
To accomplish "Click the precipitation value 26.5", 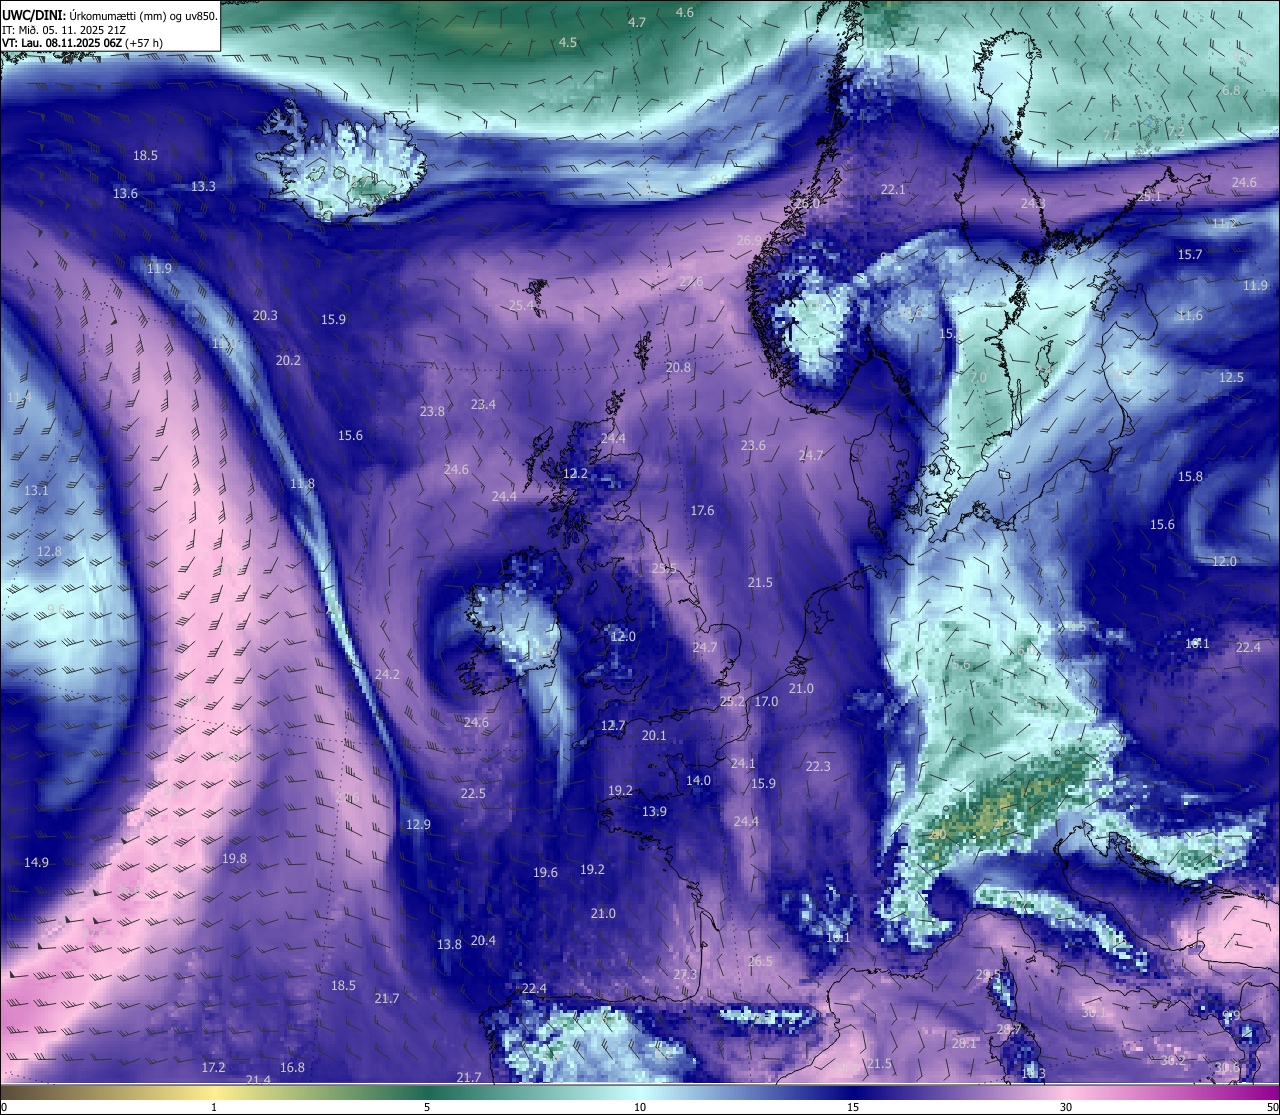I will 760,961.
